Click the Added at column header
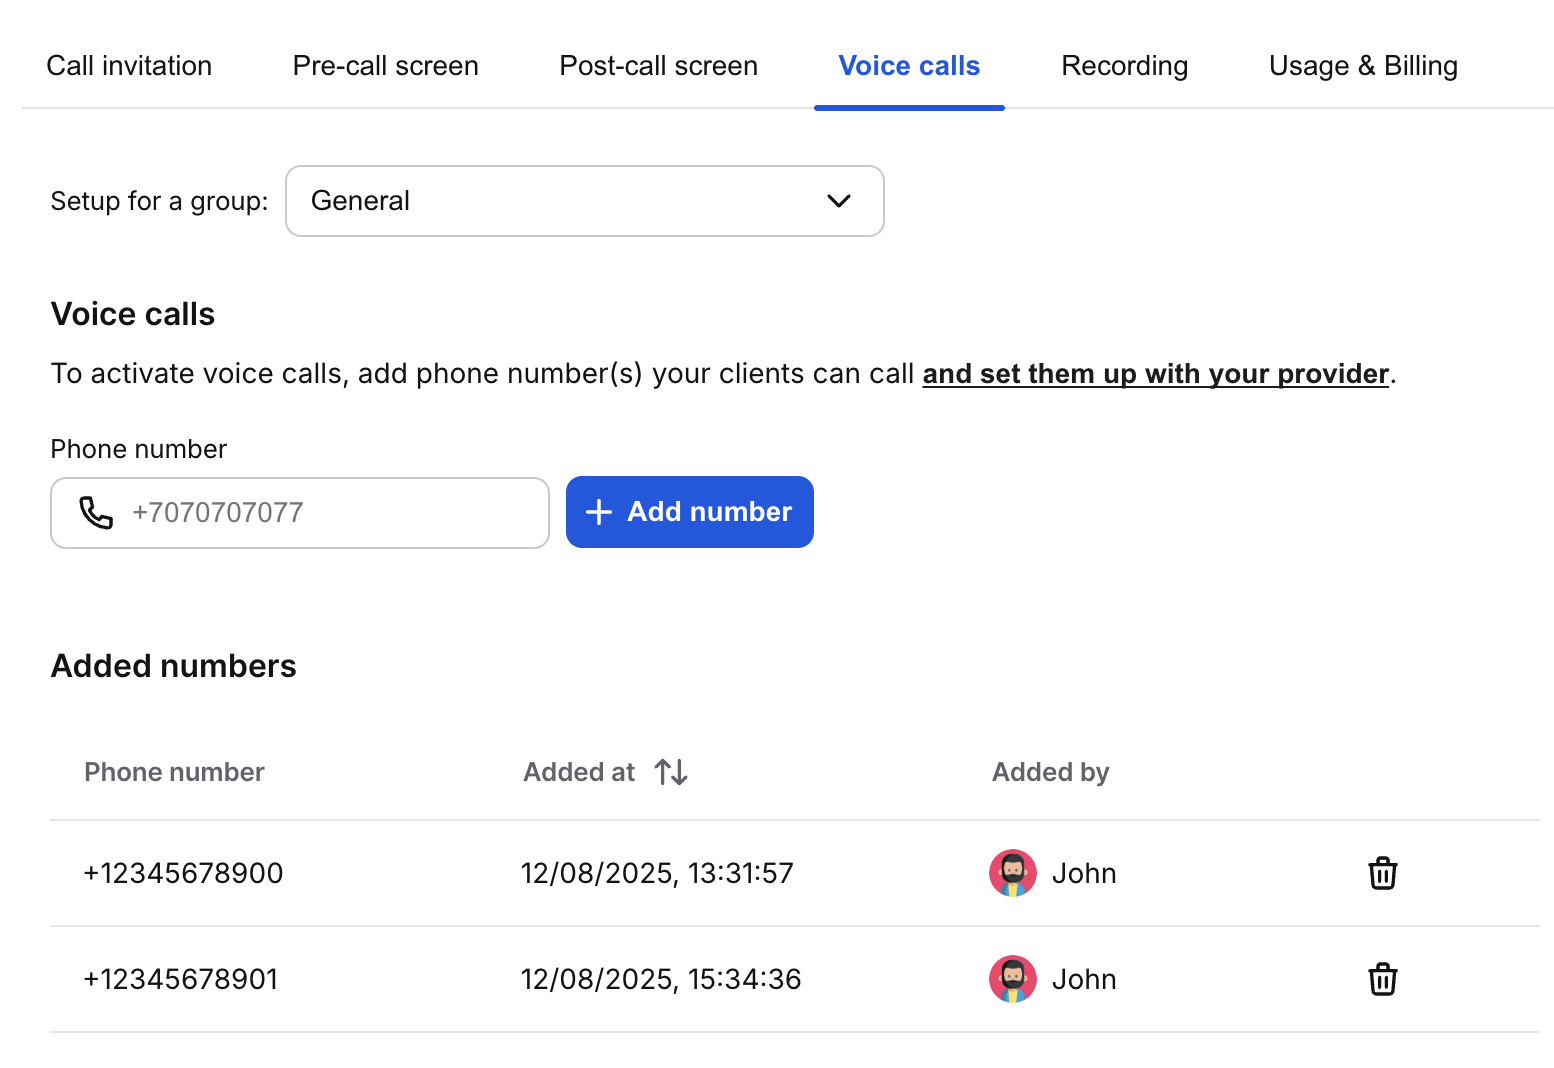The height and width of the screenshot is (1068, 1554). point(579,772)
